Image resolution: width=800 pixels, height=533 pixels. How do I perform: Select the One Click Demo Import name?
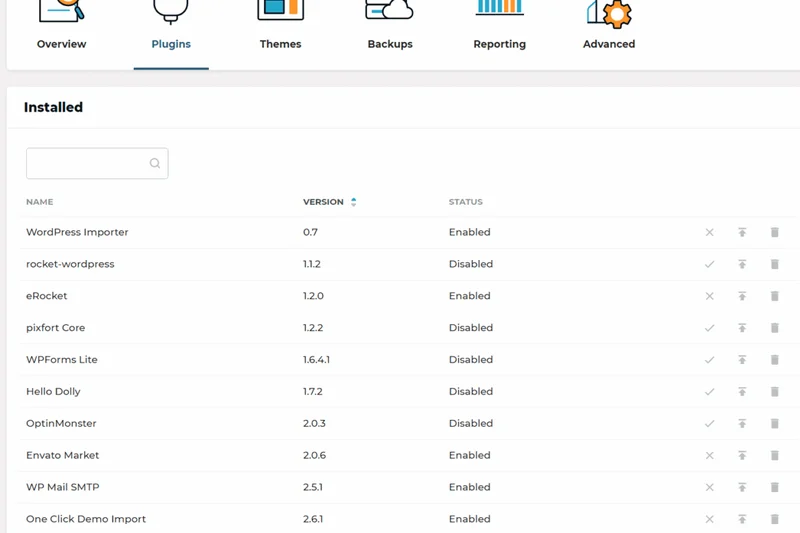pyautogui.click(x=86, y=519)
